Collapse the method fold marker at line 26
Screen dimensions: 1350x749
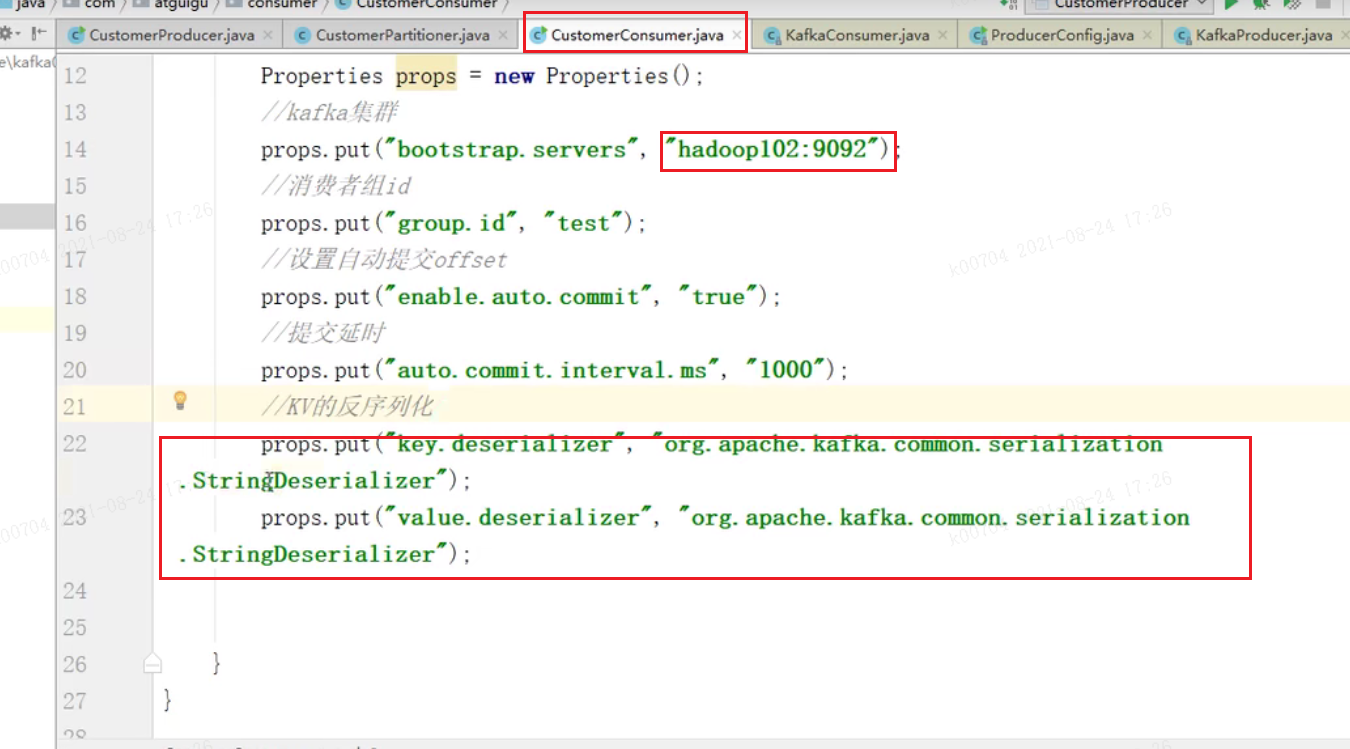152,663
